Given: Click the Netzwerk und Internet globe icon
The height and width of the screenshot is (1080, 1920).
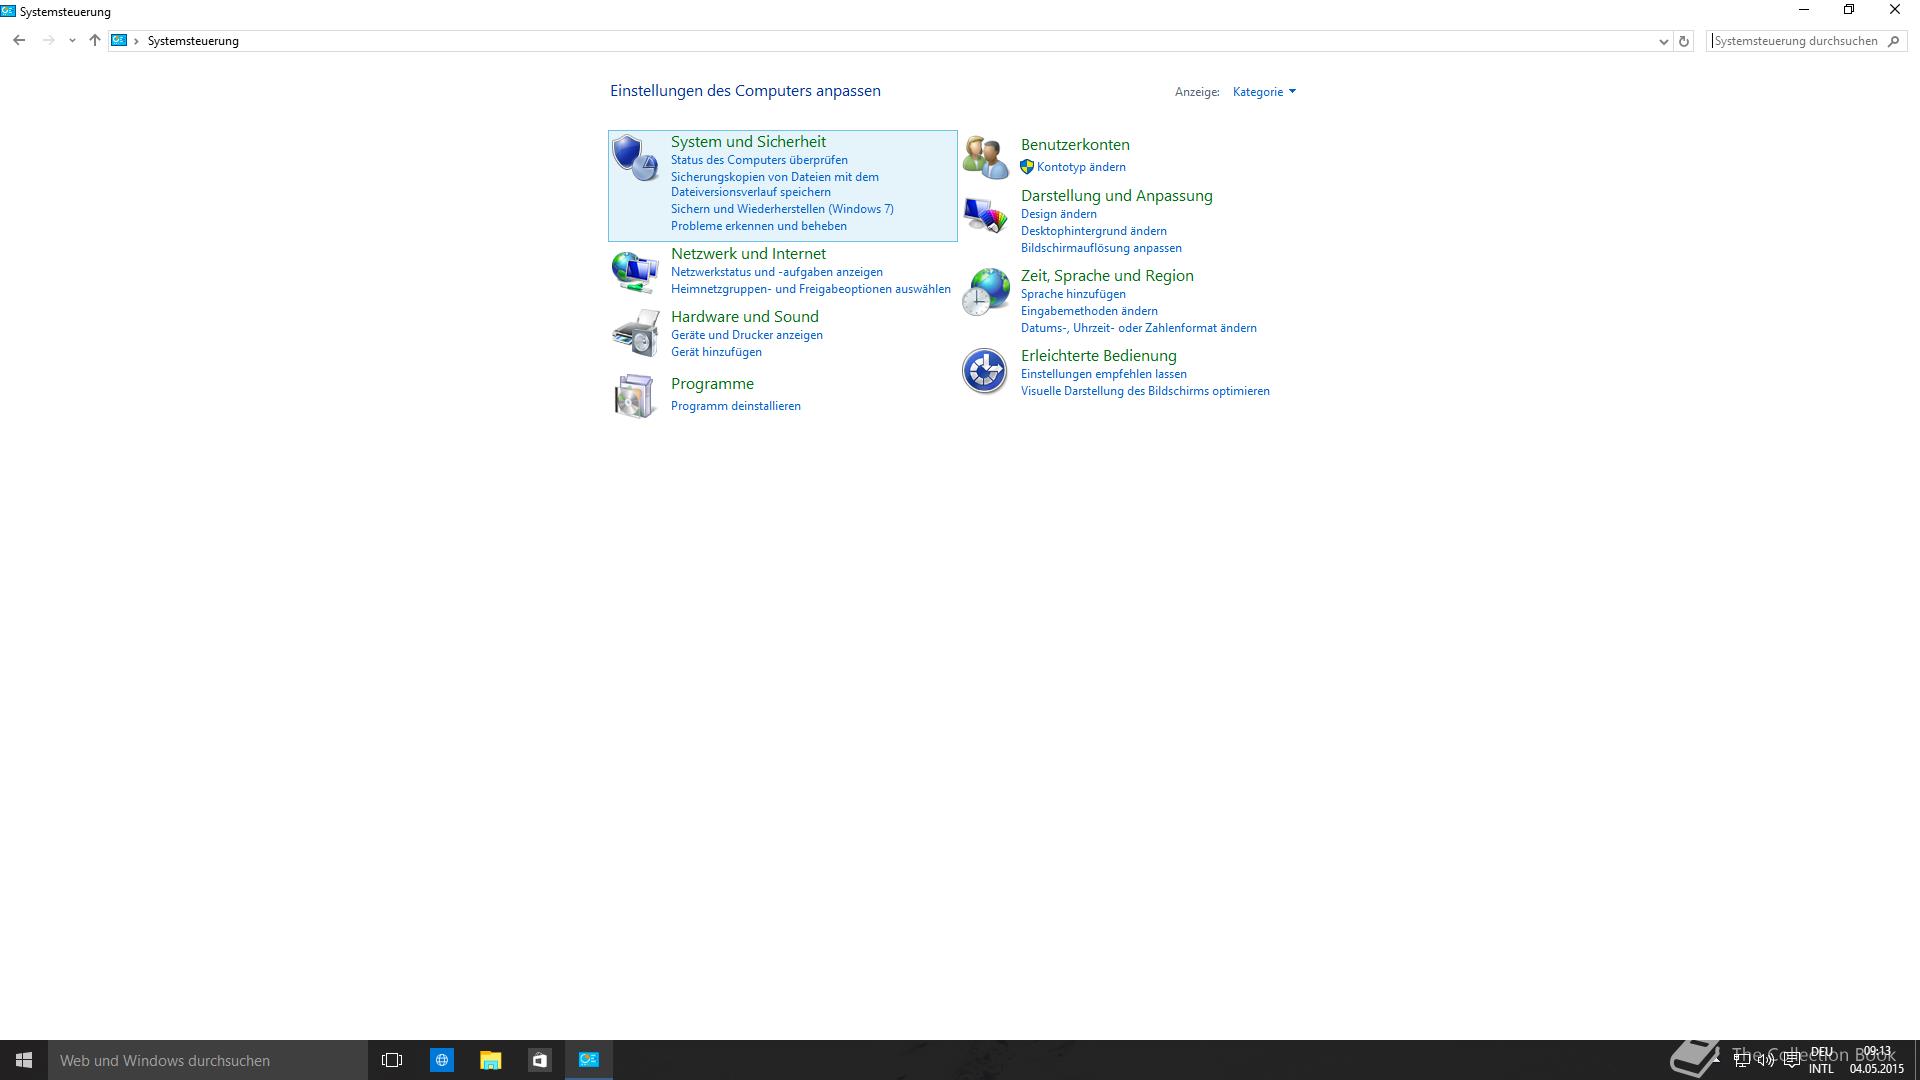Looking at the screenshot, I should tap(635, 271).
